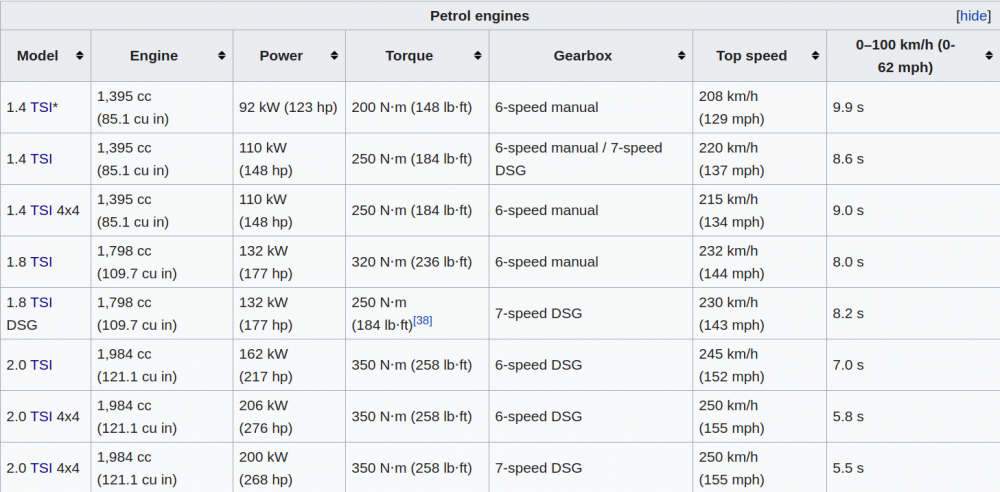Select the 6-speed manual / 7-speed DSG cell
This screenshot has width=1000, height=492.
(591, 159)
